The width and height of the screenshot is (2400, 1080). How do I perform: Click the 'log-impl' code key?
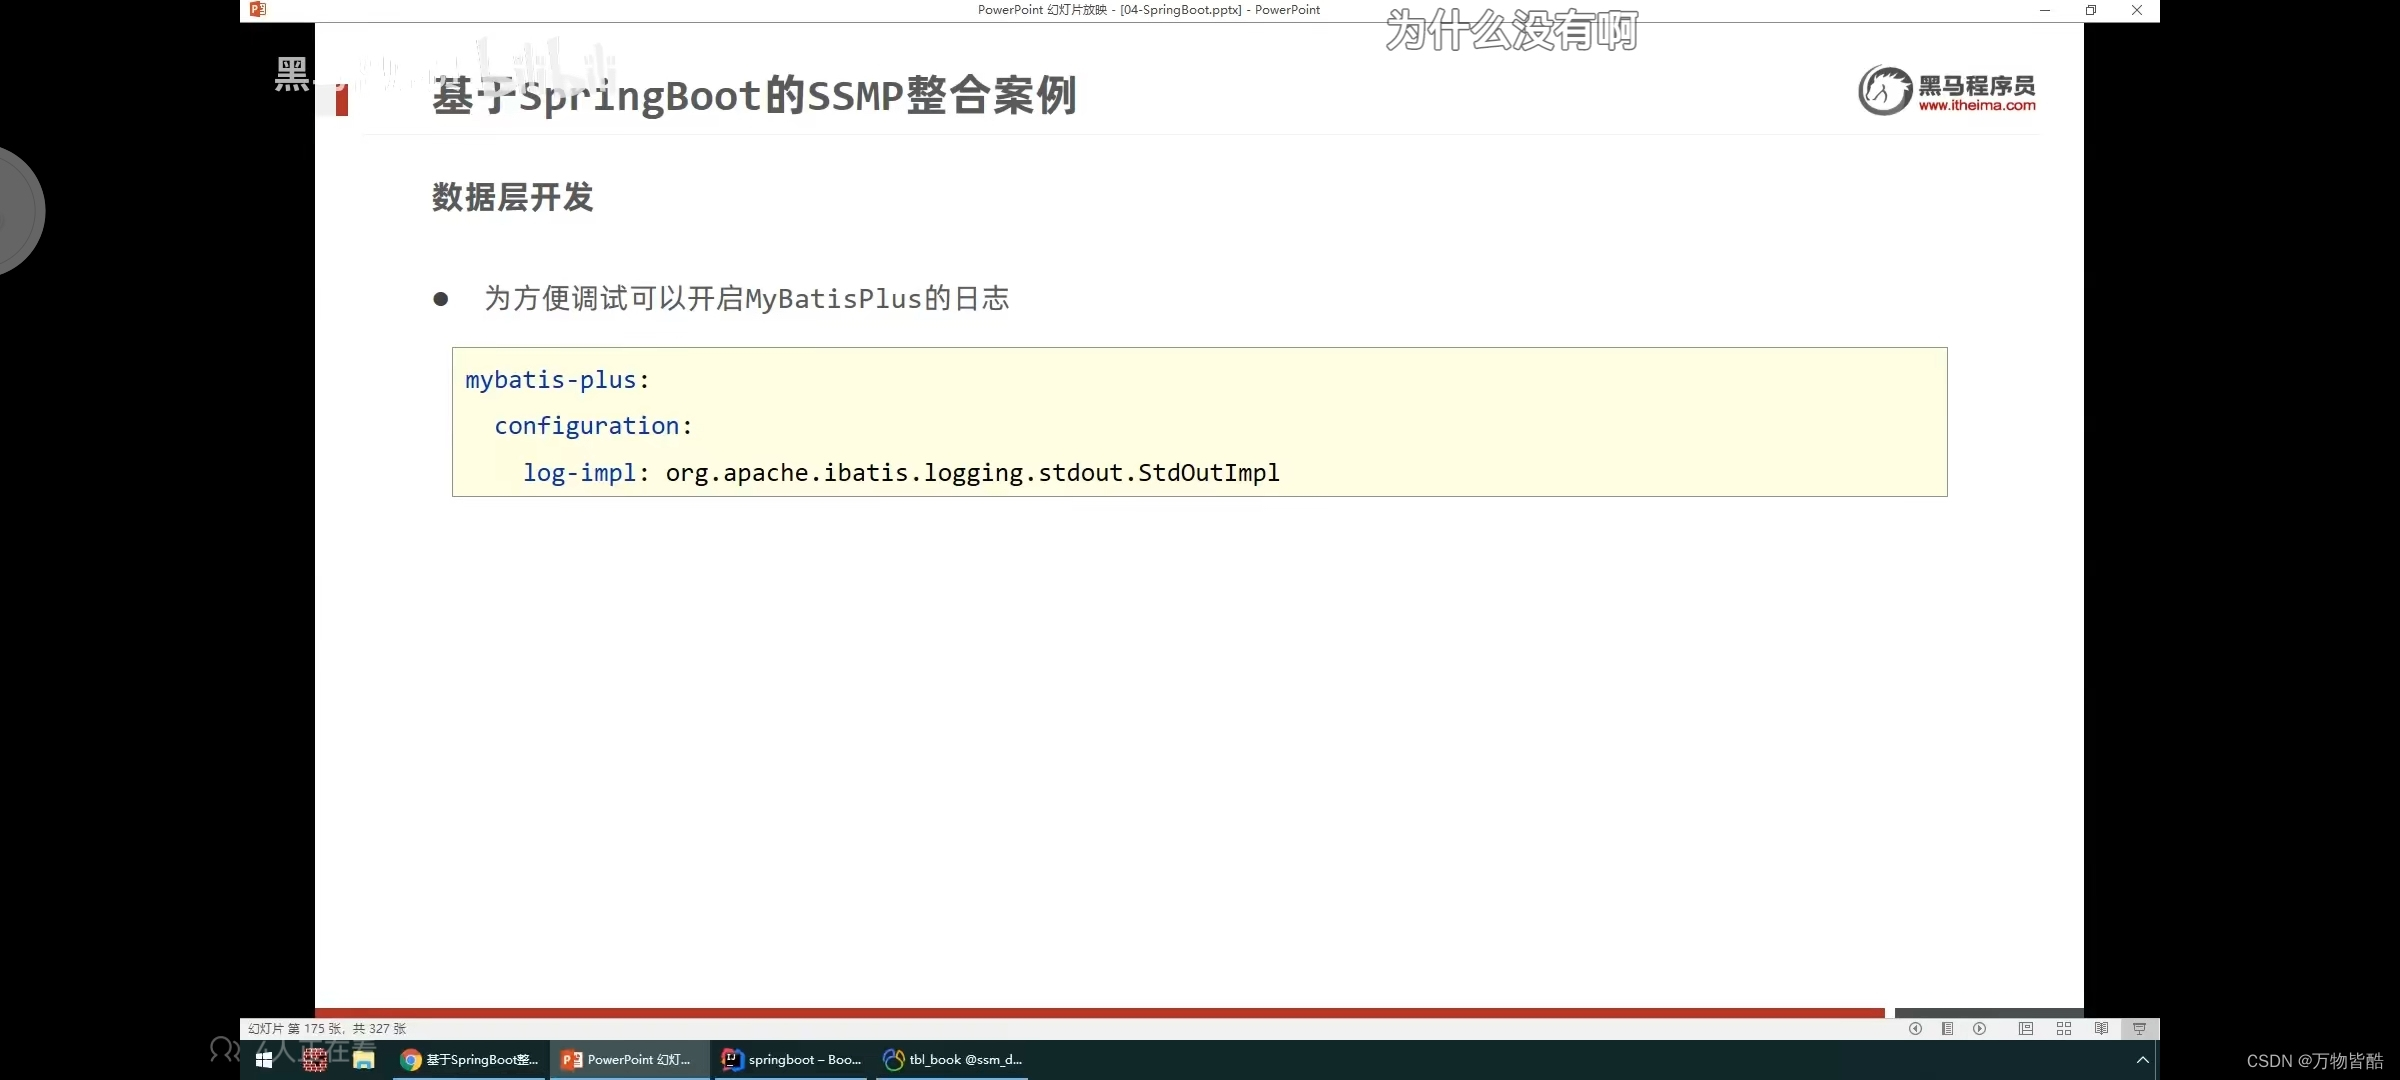click(580, 472)
